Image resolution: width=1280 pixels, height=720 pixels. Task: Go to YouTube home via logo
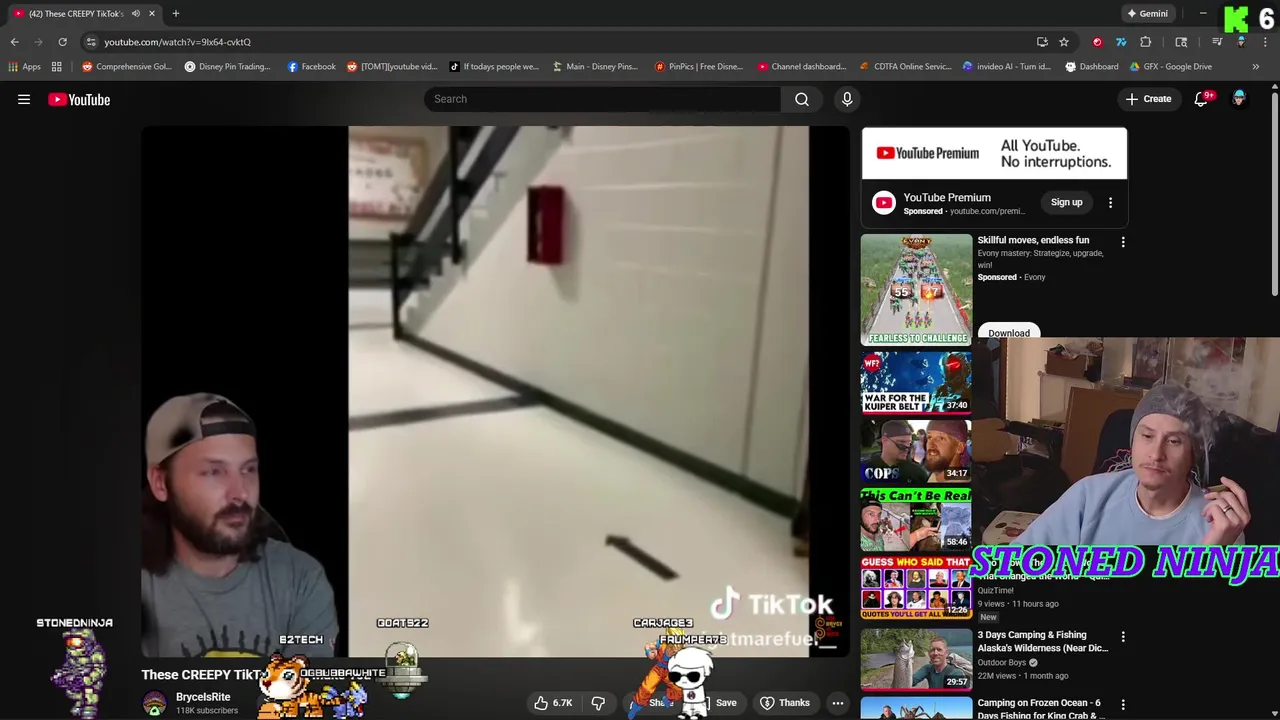[79, 99]
